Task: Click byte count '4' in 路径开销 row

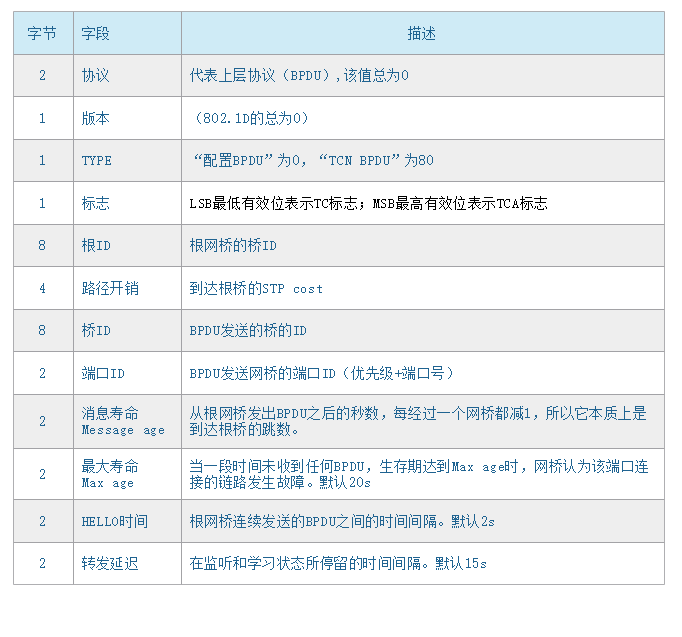Action: tap(42, 288)
